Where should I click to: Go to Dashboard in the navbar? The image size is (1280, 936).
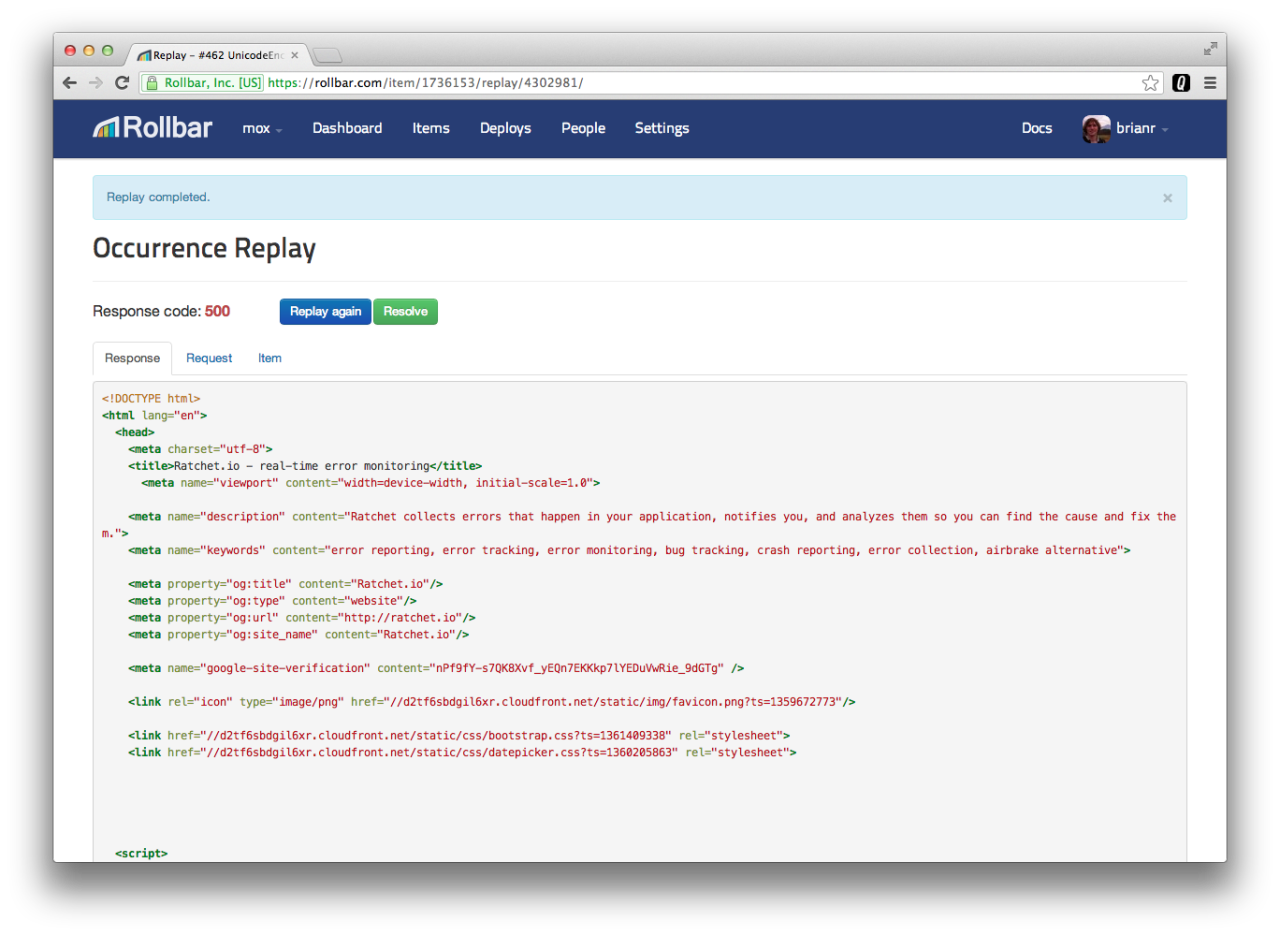click(347, 128)
